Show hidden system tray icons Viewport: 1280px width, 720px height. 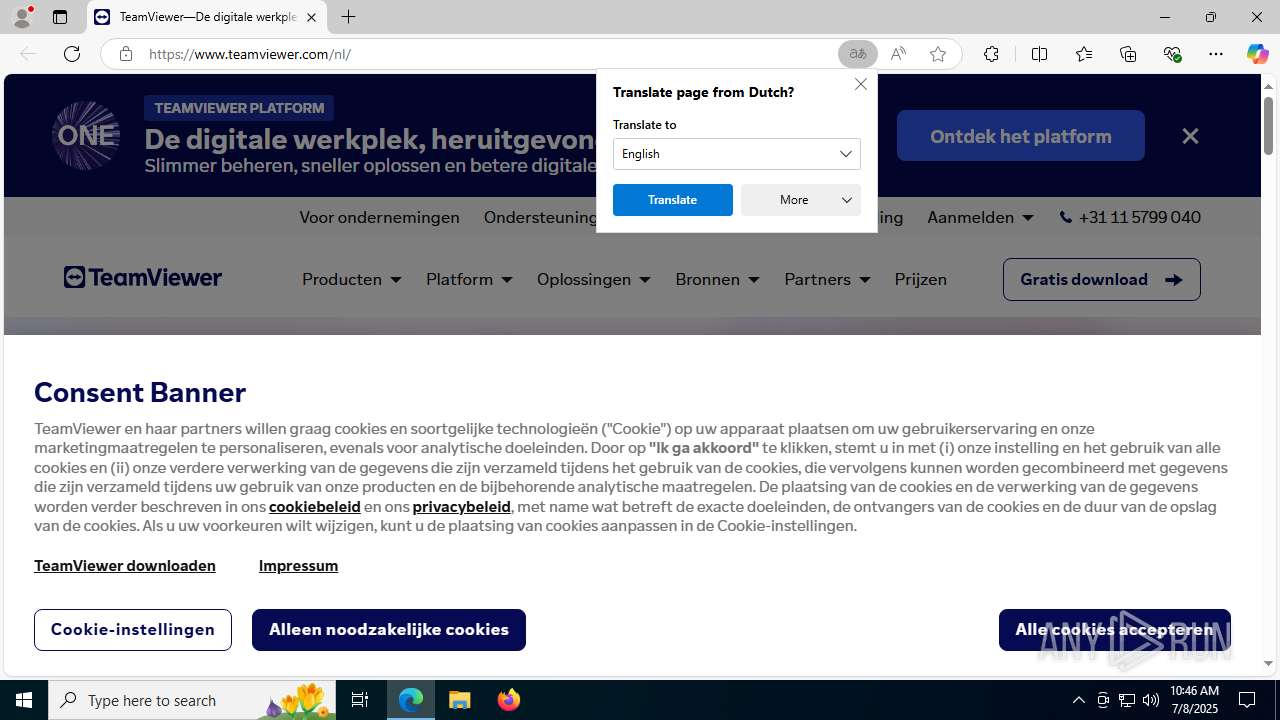coord(1078,700)
